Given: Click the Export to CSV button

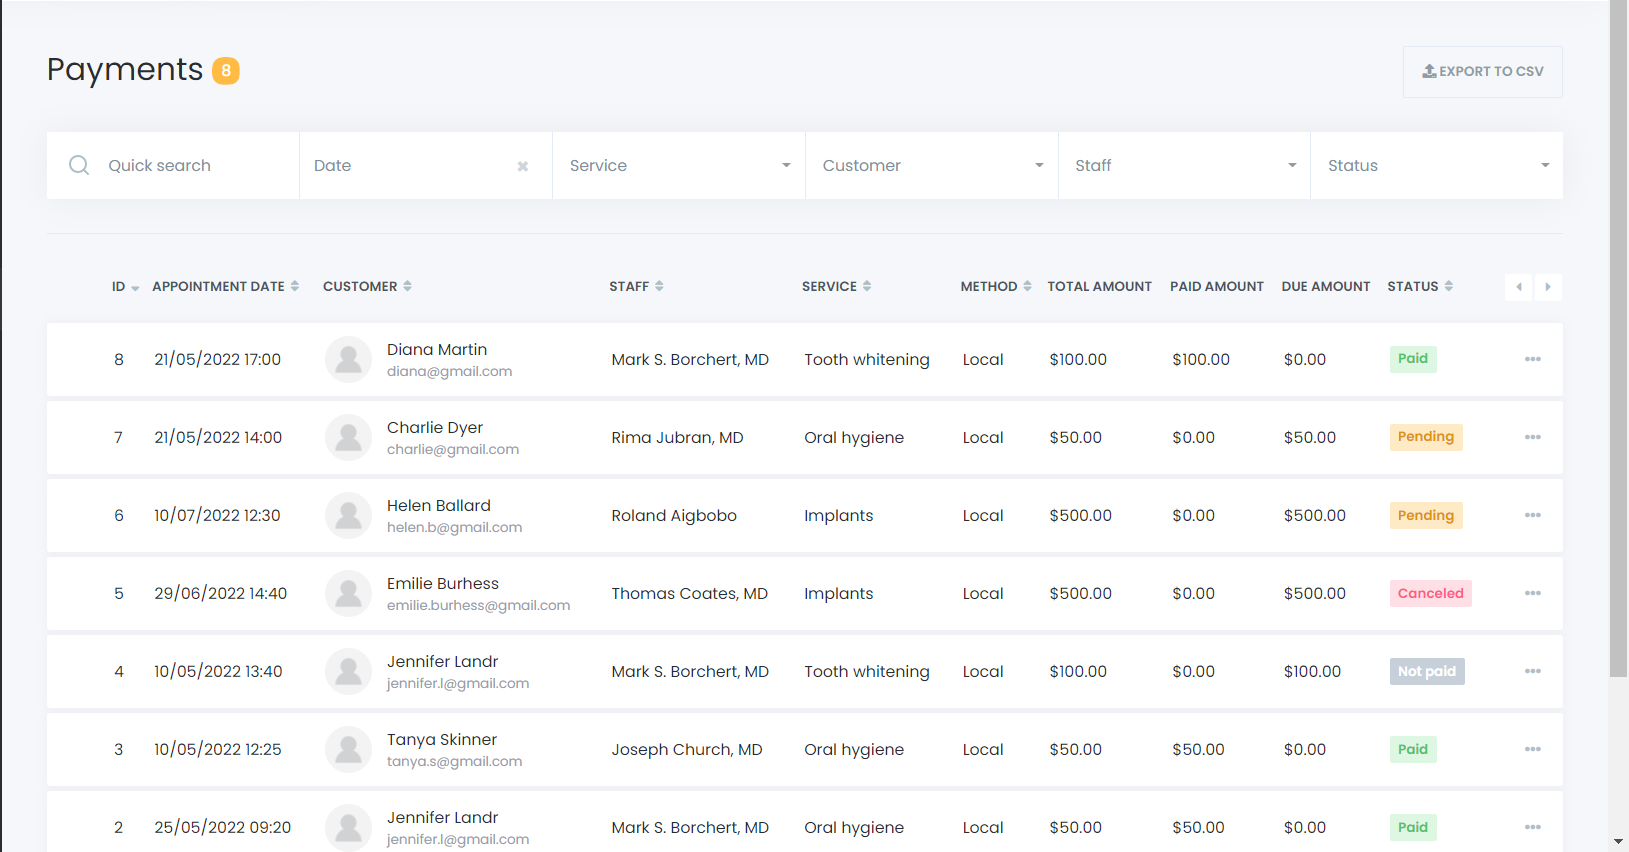Looking at the screenshot, I should tap(1482, 72).
